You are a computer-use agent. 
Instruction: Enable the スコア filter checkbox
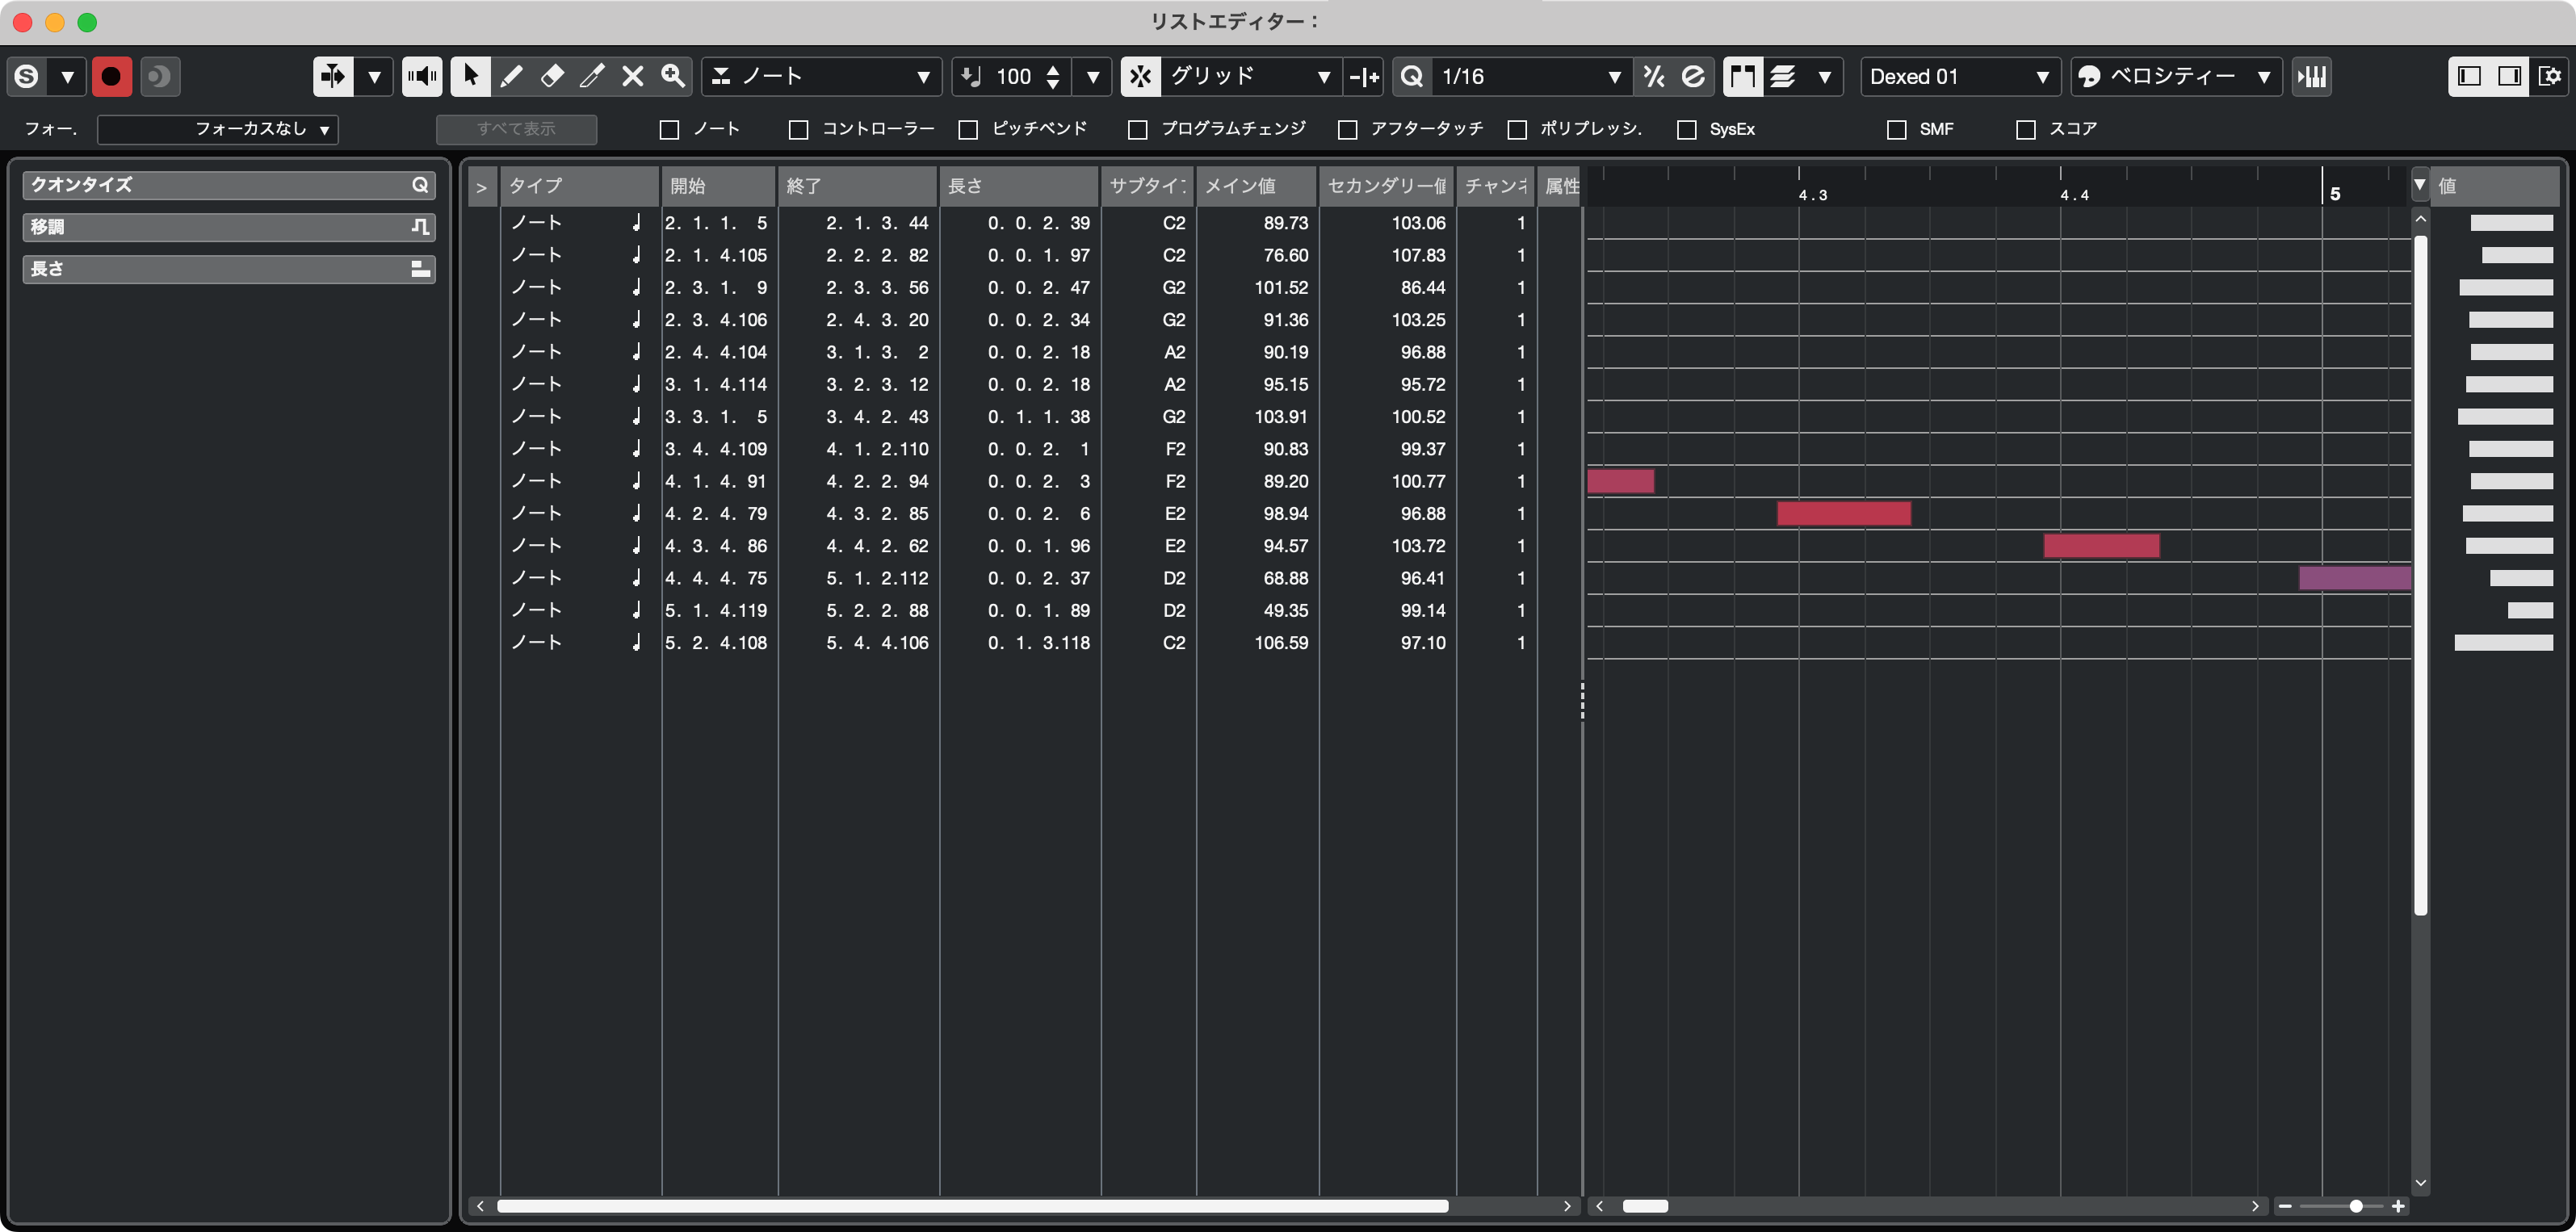click(x=2025, y=129)
